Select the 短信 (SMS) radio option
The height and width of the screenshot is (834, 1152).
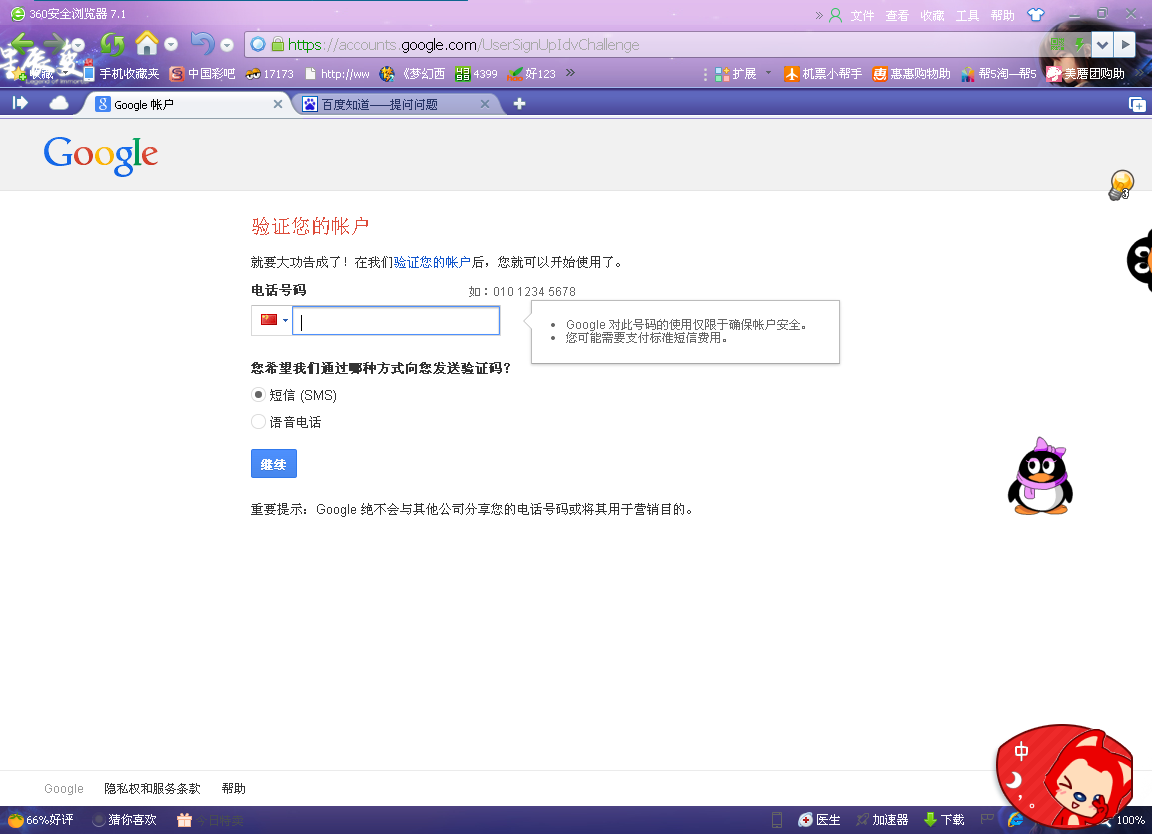(258, 395)
